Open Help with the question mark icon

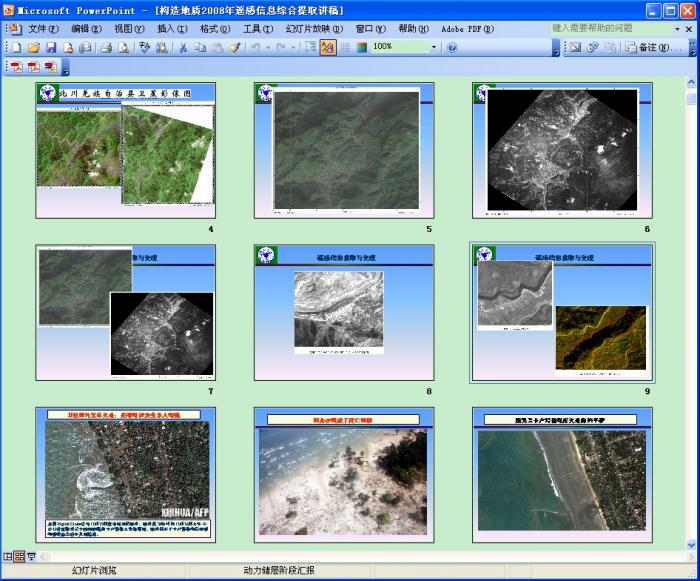click(452, 47)
